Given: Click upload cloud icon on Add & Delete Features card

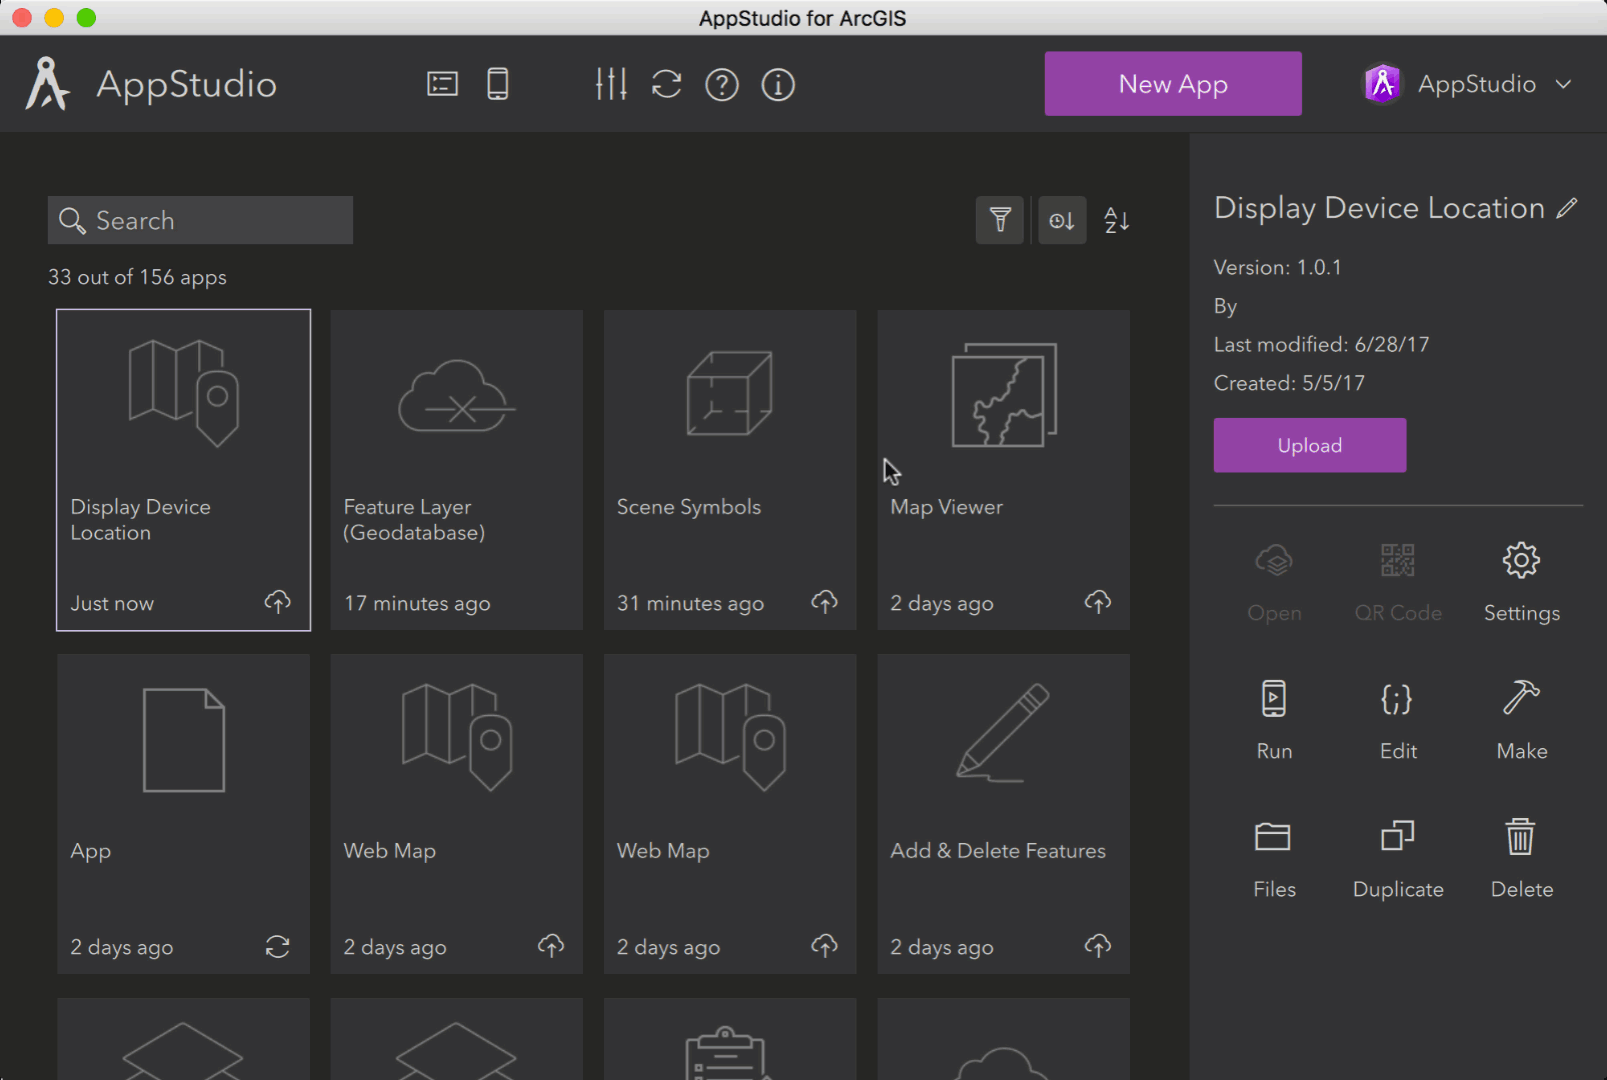Looking at the screenshot, I should point(1098,946).
